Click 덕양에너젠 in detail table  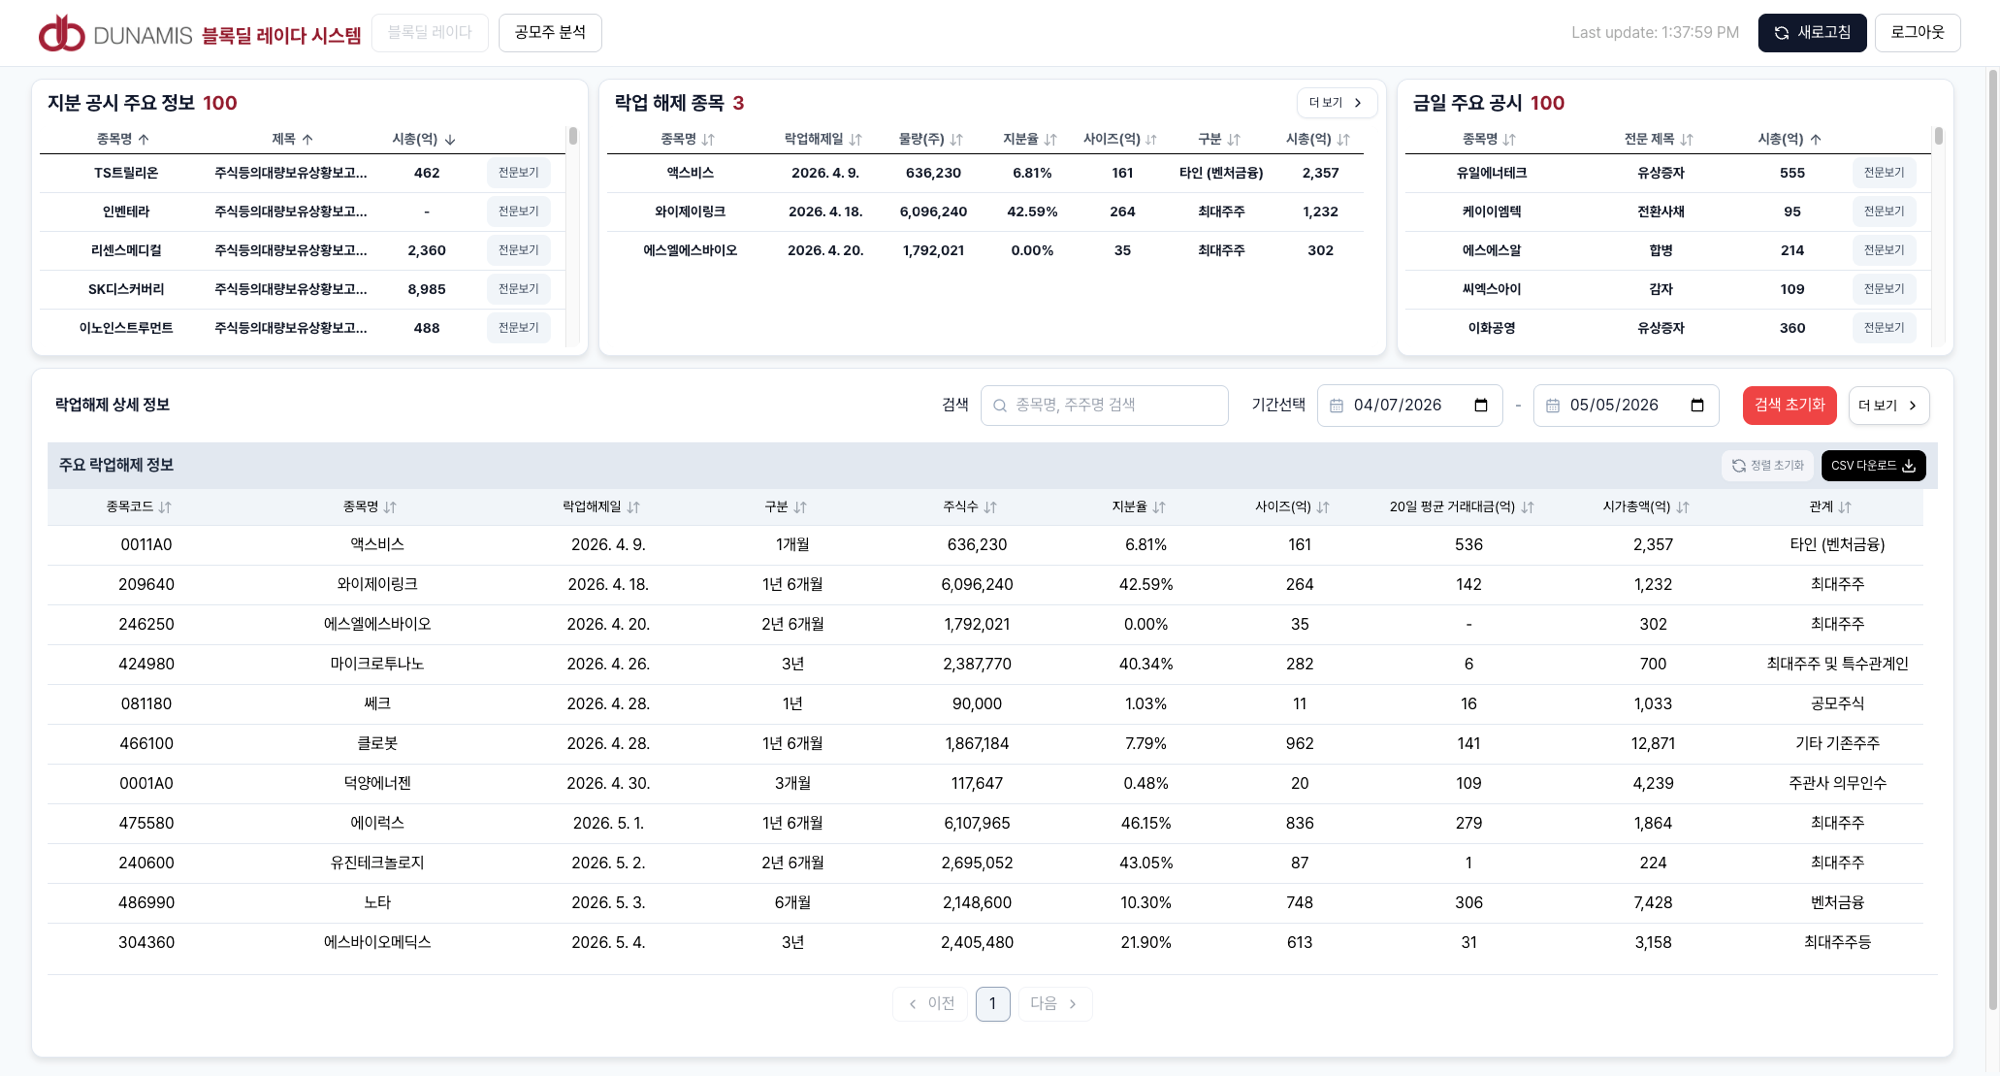(377, 784)
